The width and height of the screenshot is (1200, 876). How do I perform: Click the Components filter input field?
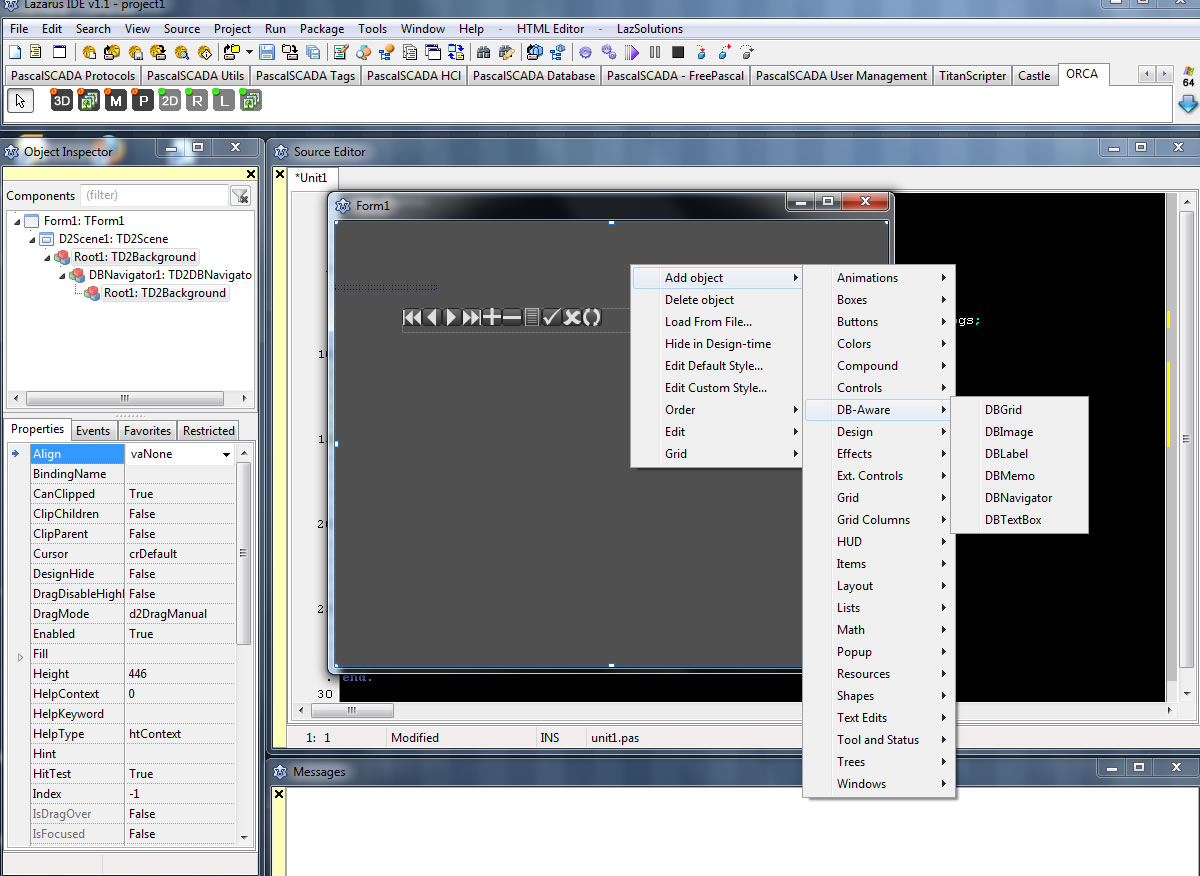pos(154,196)
